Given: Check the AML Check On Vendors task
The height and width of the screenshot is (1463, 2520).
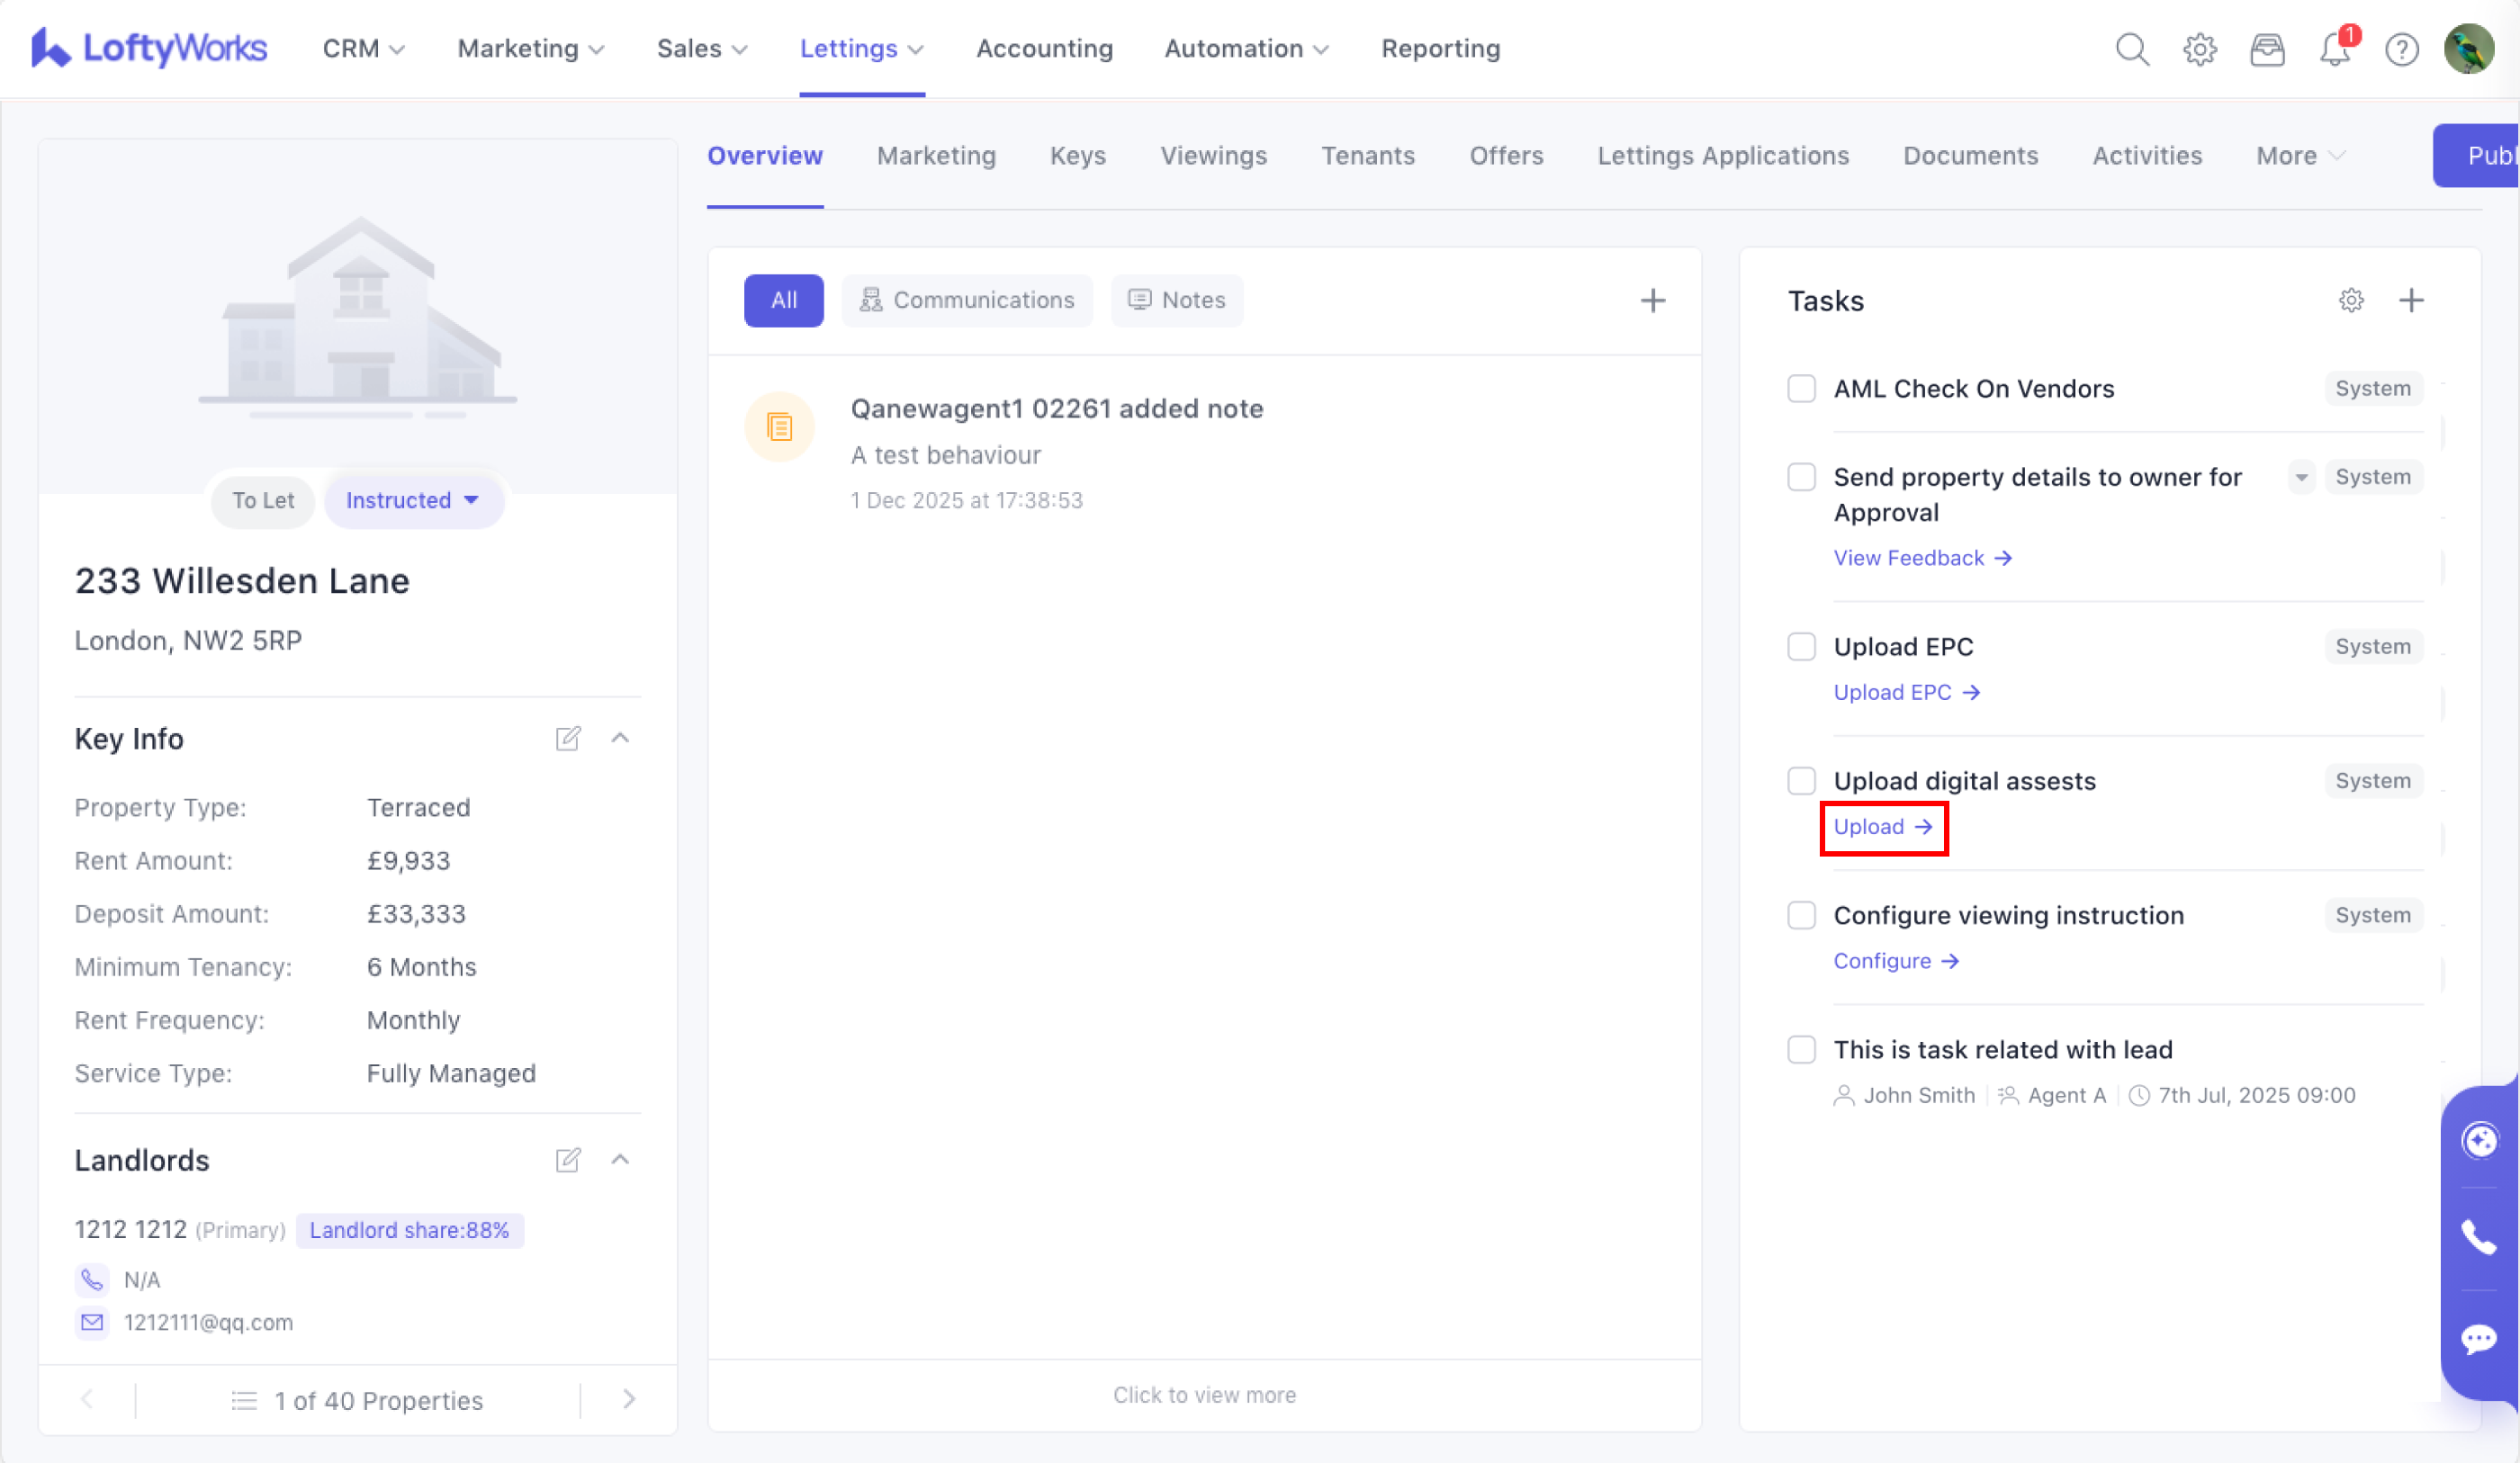Looking at the screenshot, I should pyautogui.click(x=1801, y=388).
